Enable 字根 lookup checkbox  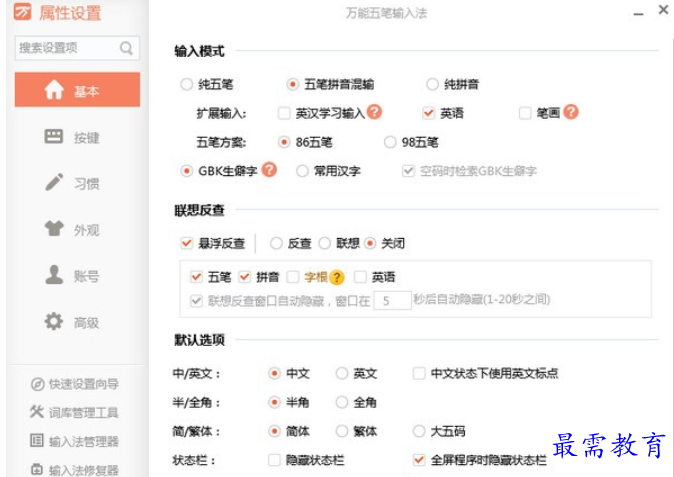[293, 277]
